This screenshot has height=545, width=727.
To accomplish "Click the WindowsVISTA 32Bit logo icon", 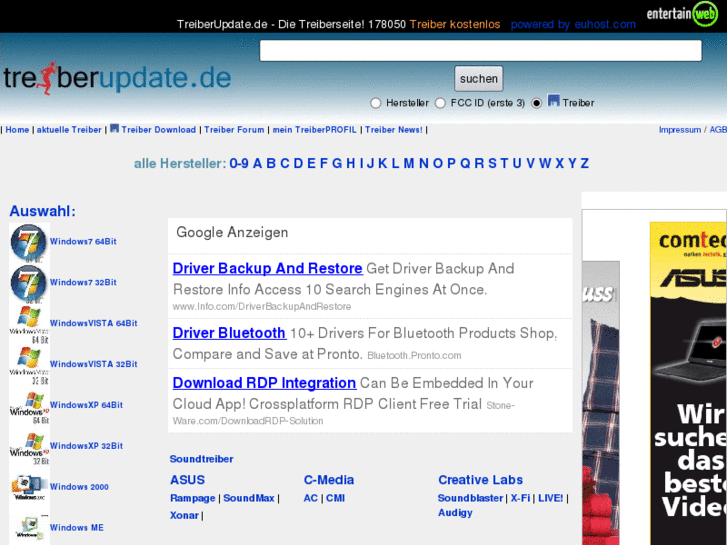I will click(x=29, y=365).
